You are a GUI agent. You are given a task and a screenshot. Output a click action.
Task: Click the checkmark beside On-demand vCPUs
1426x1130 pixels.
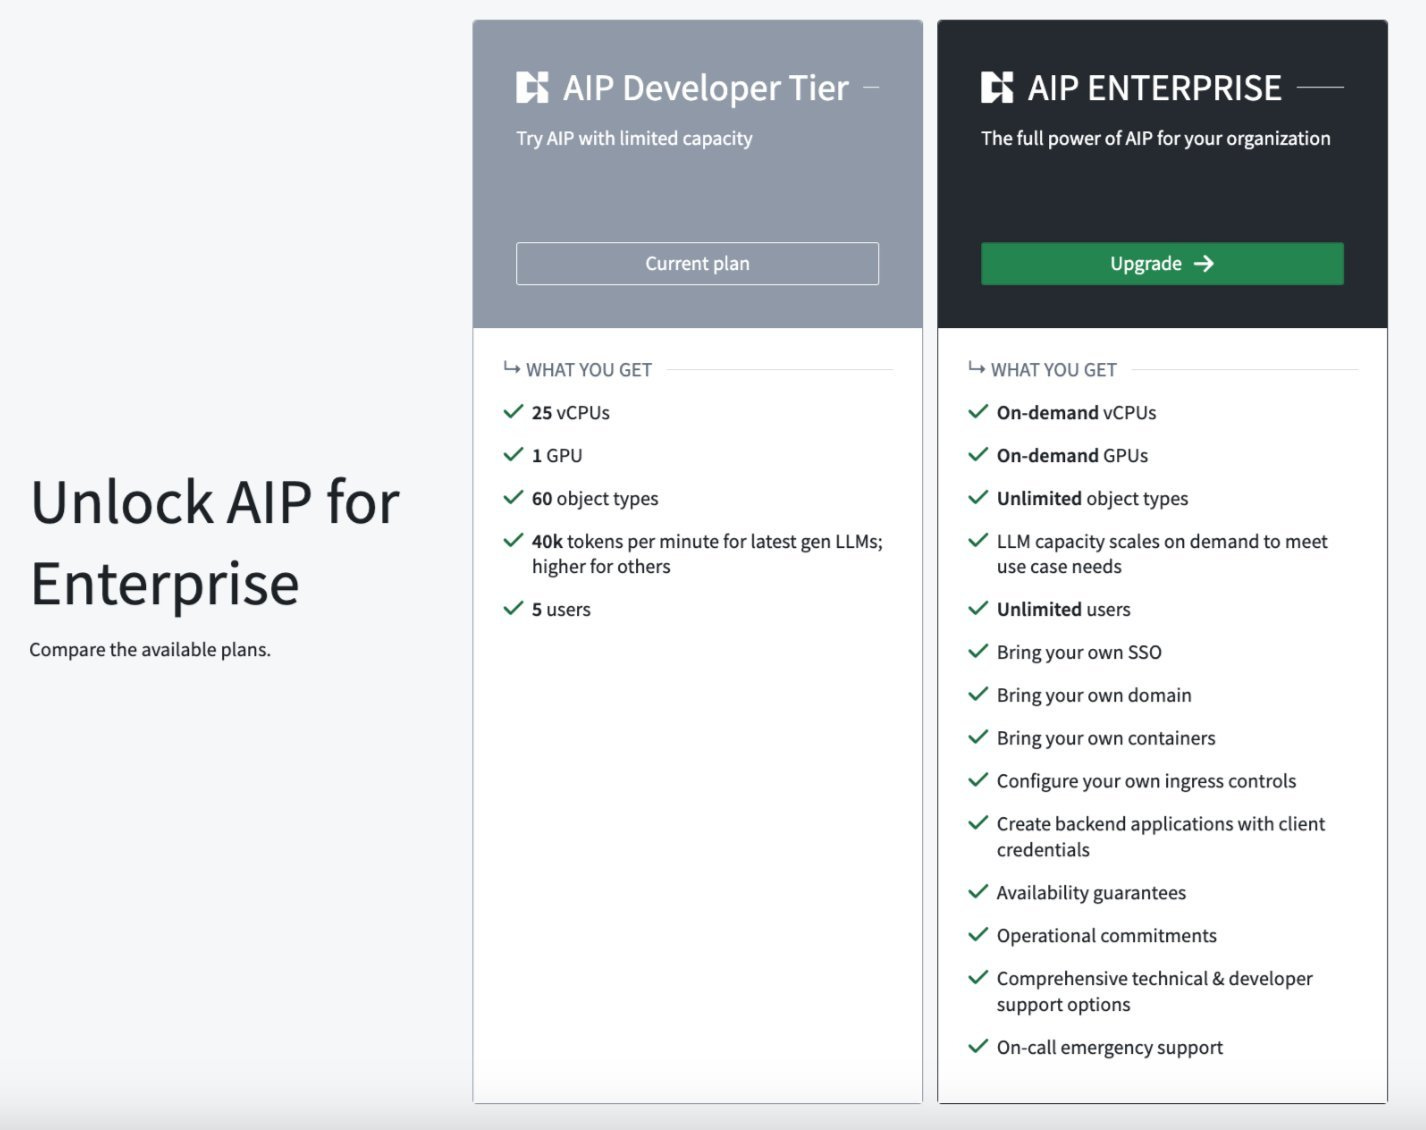click(978, 412)
